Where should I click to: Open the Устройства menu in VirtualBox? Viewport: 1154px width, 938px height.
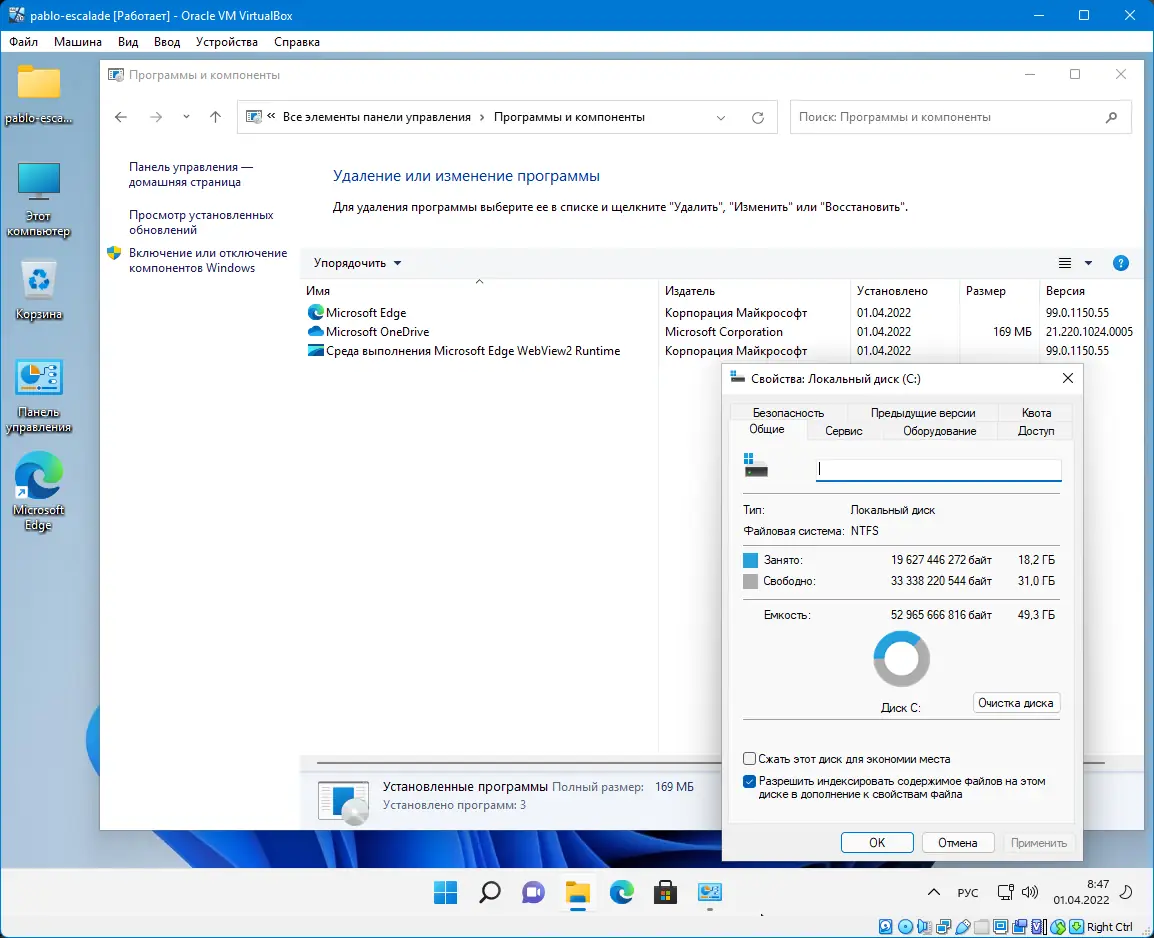(x=227, y=42)
